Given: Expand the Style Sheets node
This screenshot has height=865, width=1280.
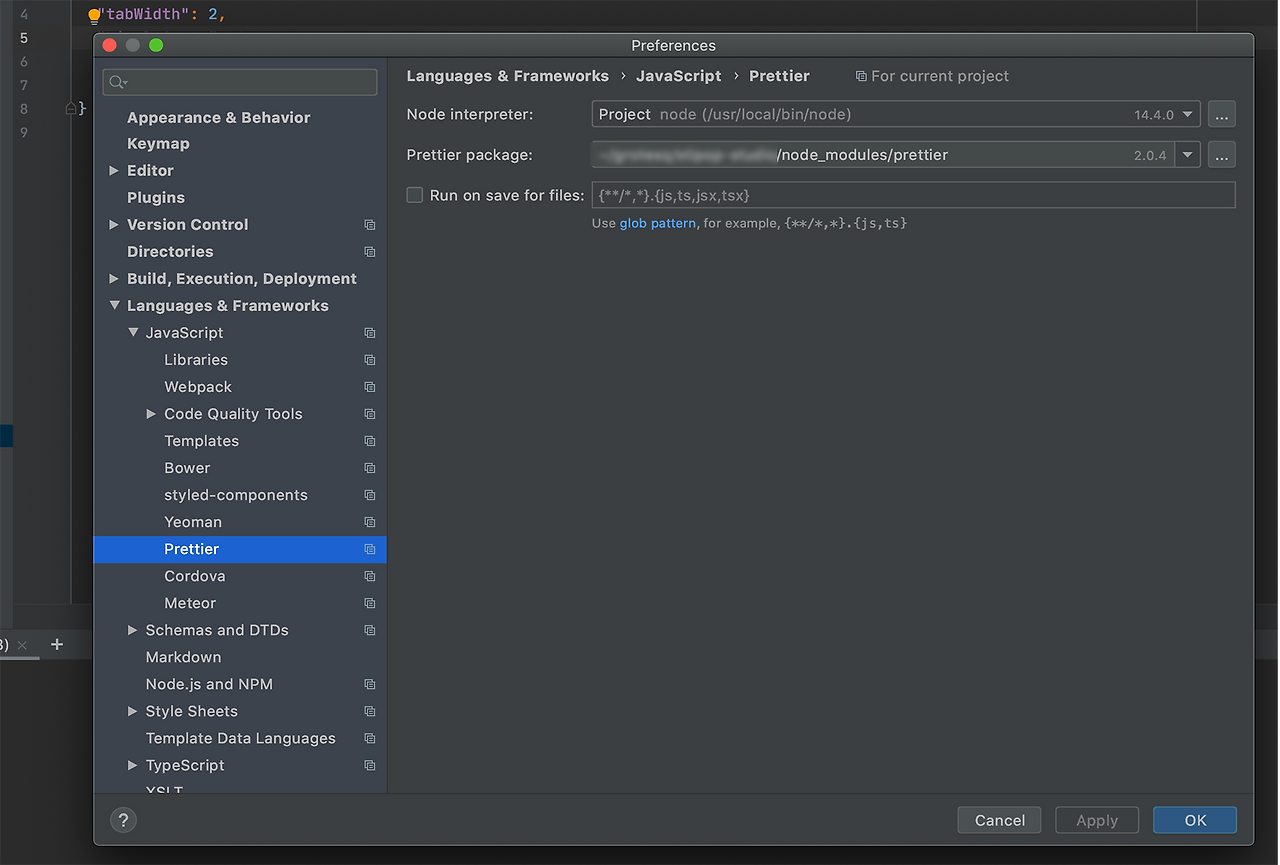Looking at the screenshot, I should [x=133, y=711].
